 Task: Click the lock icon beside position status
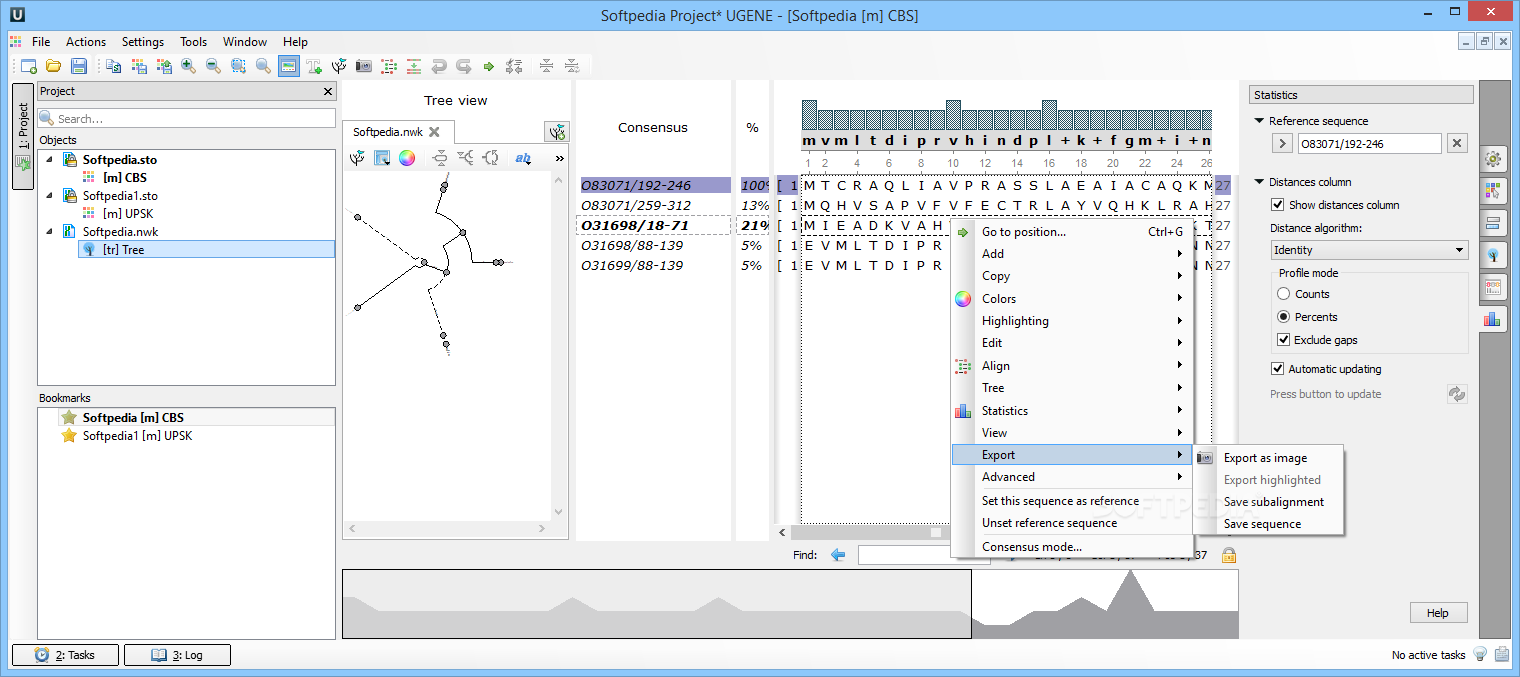click(1228, 555)
